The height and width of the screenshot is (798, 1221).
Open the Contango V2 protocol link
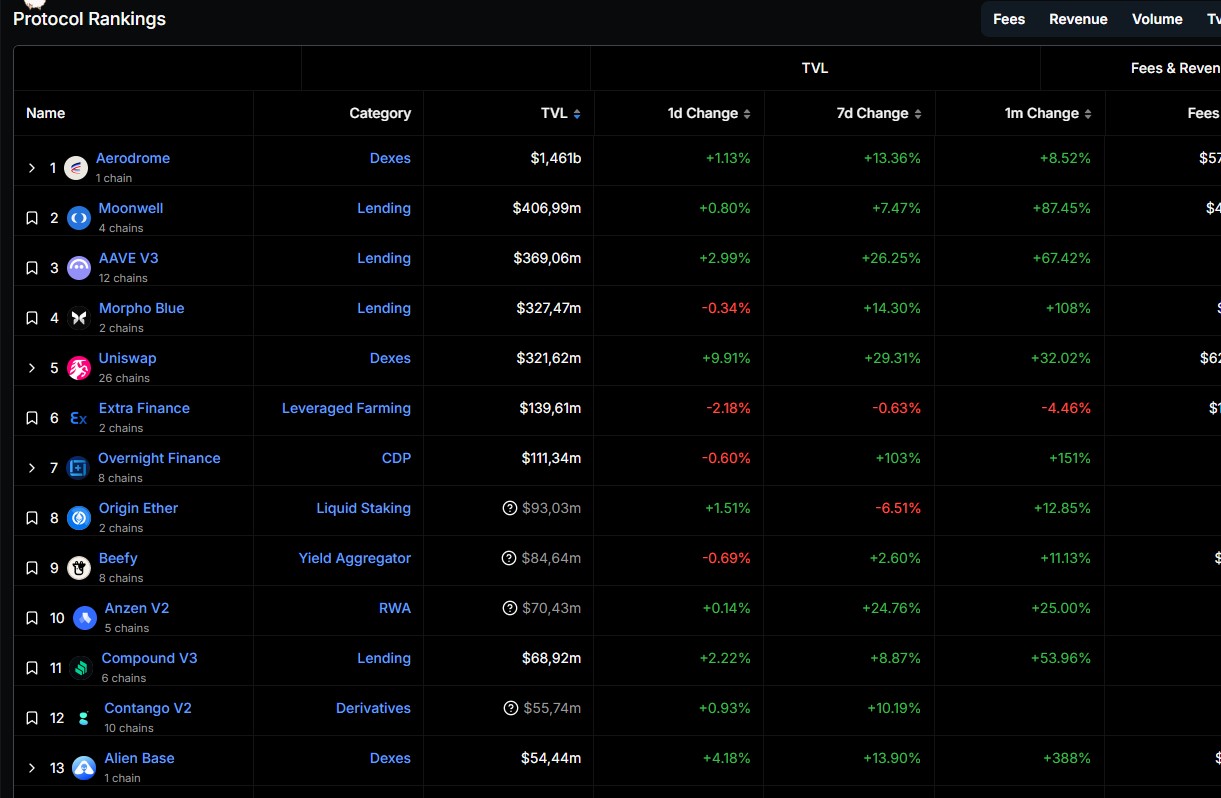[x=148, y=708]
